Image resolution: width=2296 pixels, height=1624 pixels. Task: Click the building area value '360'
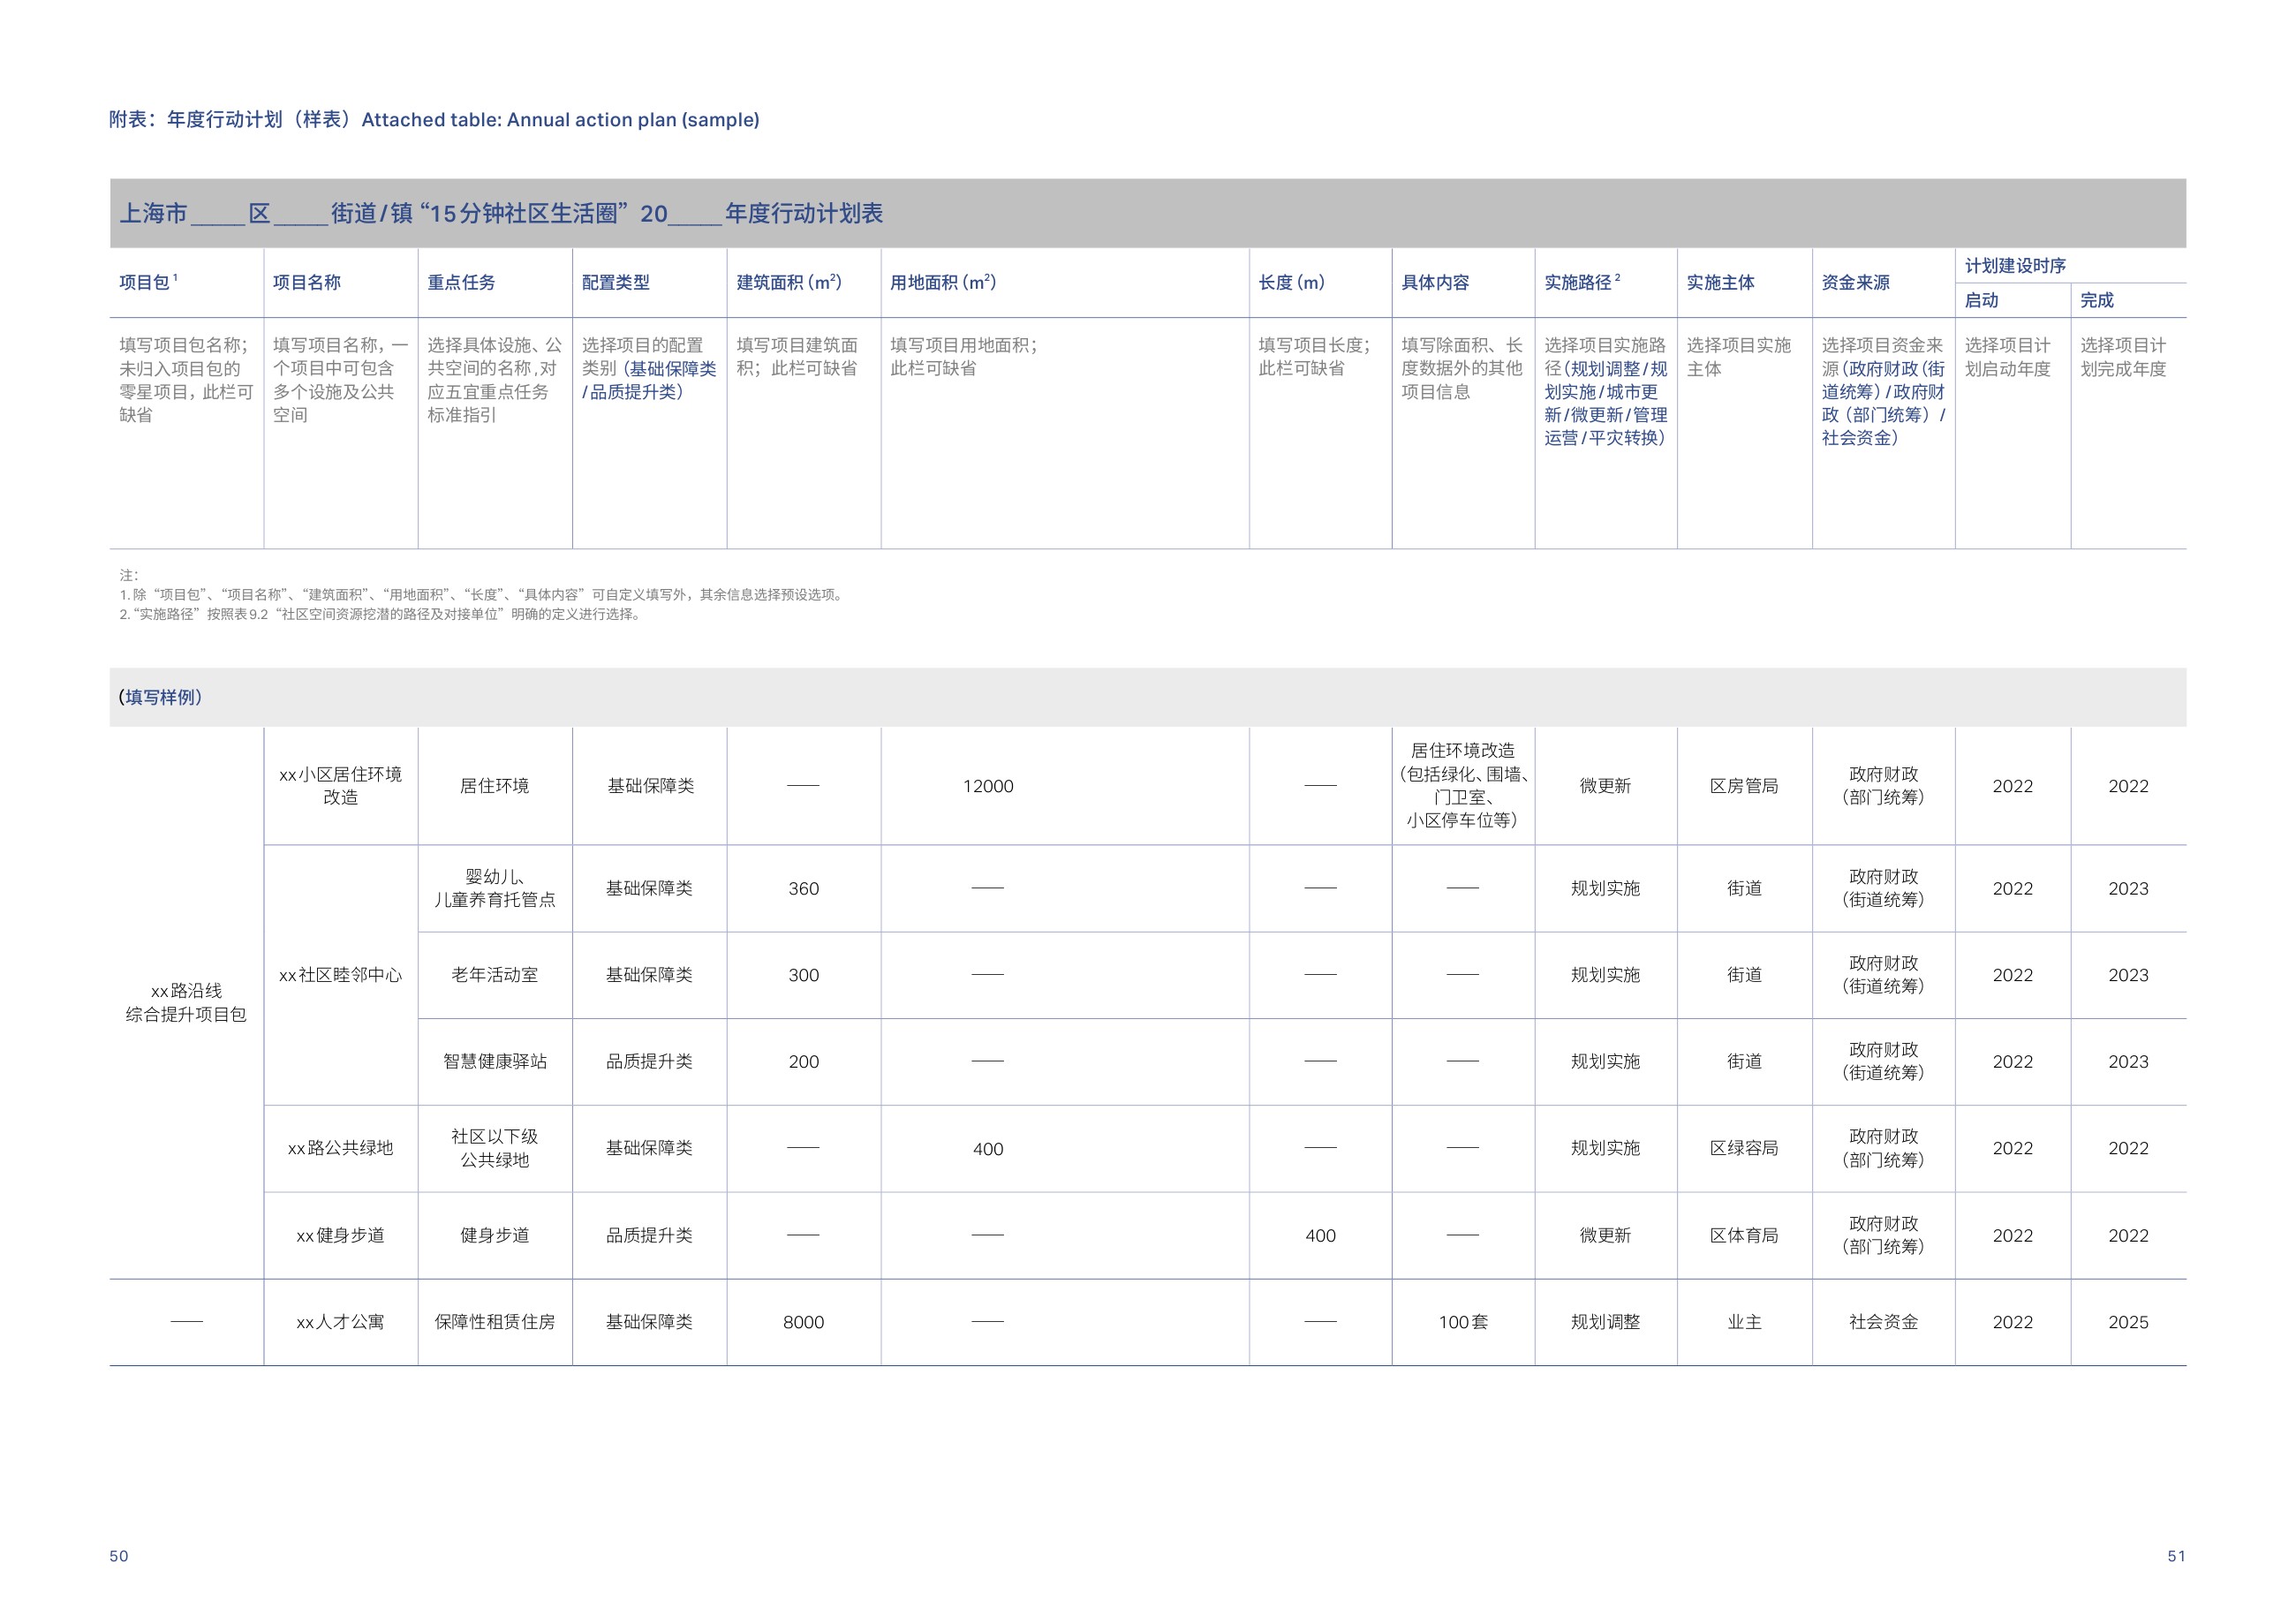coord(804,889)
